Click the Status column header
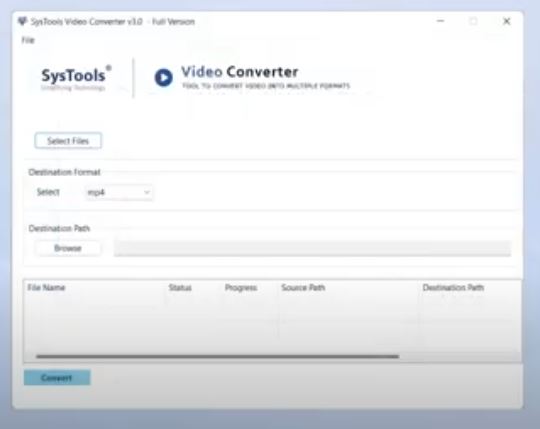The height and width of the screenshot is (429, 540). pos(180,287)
